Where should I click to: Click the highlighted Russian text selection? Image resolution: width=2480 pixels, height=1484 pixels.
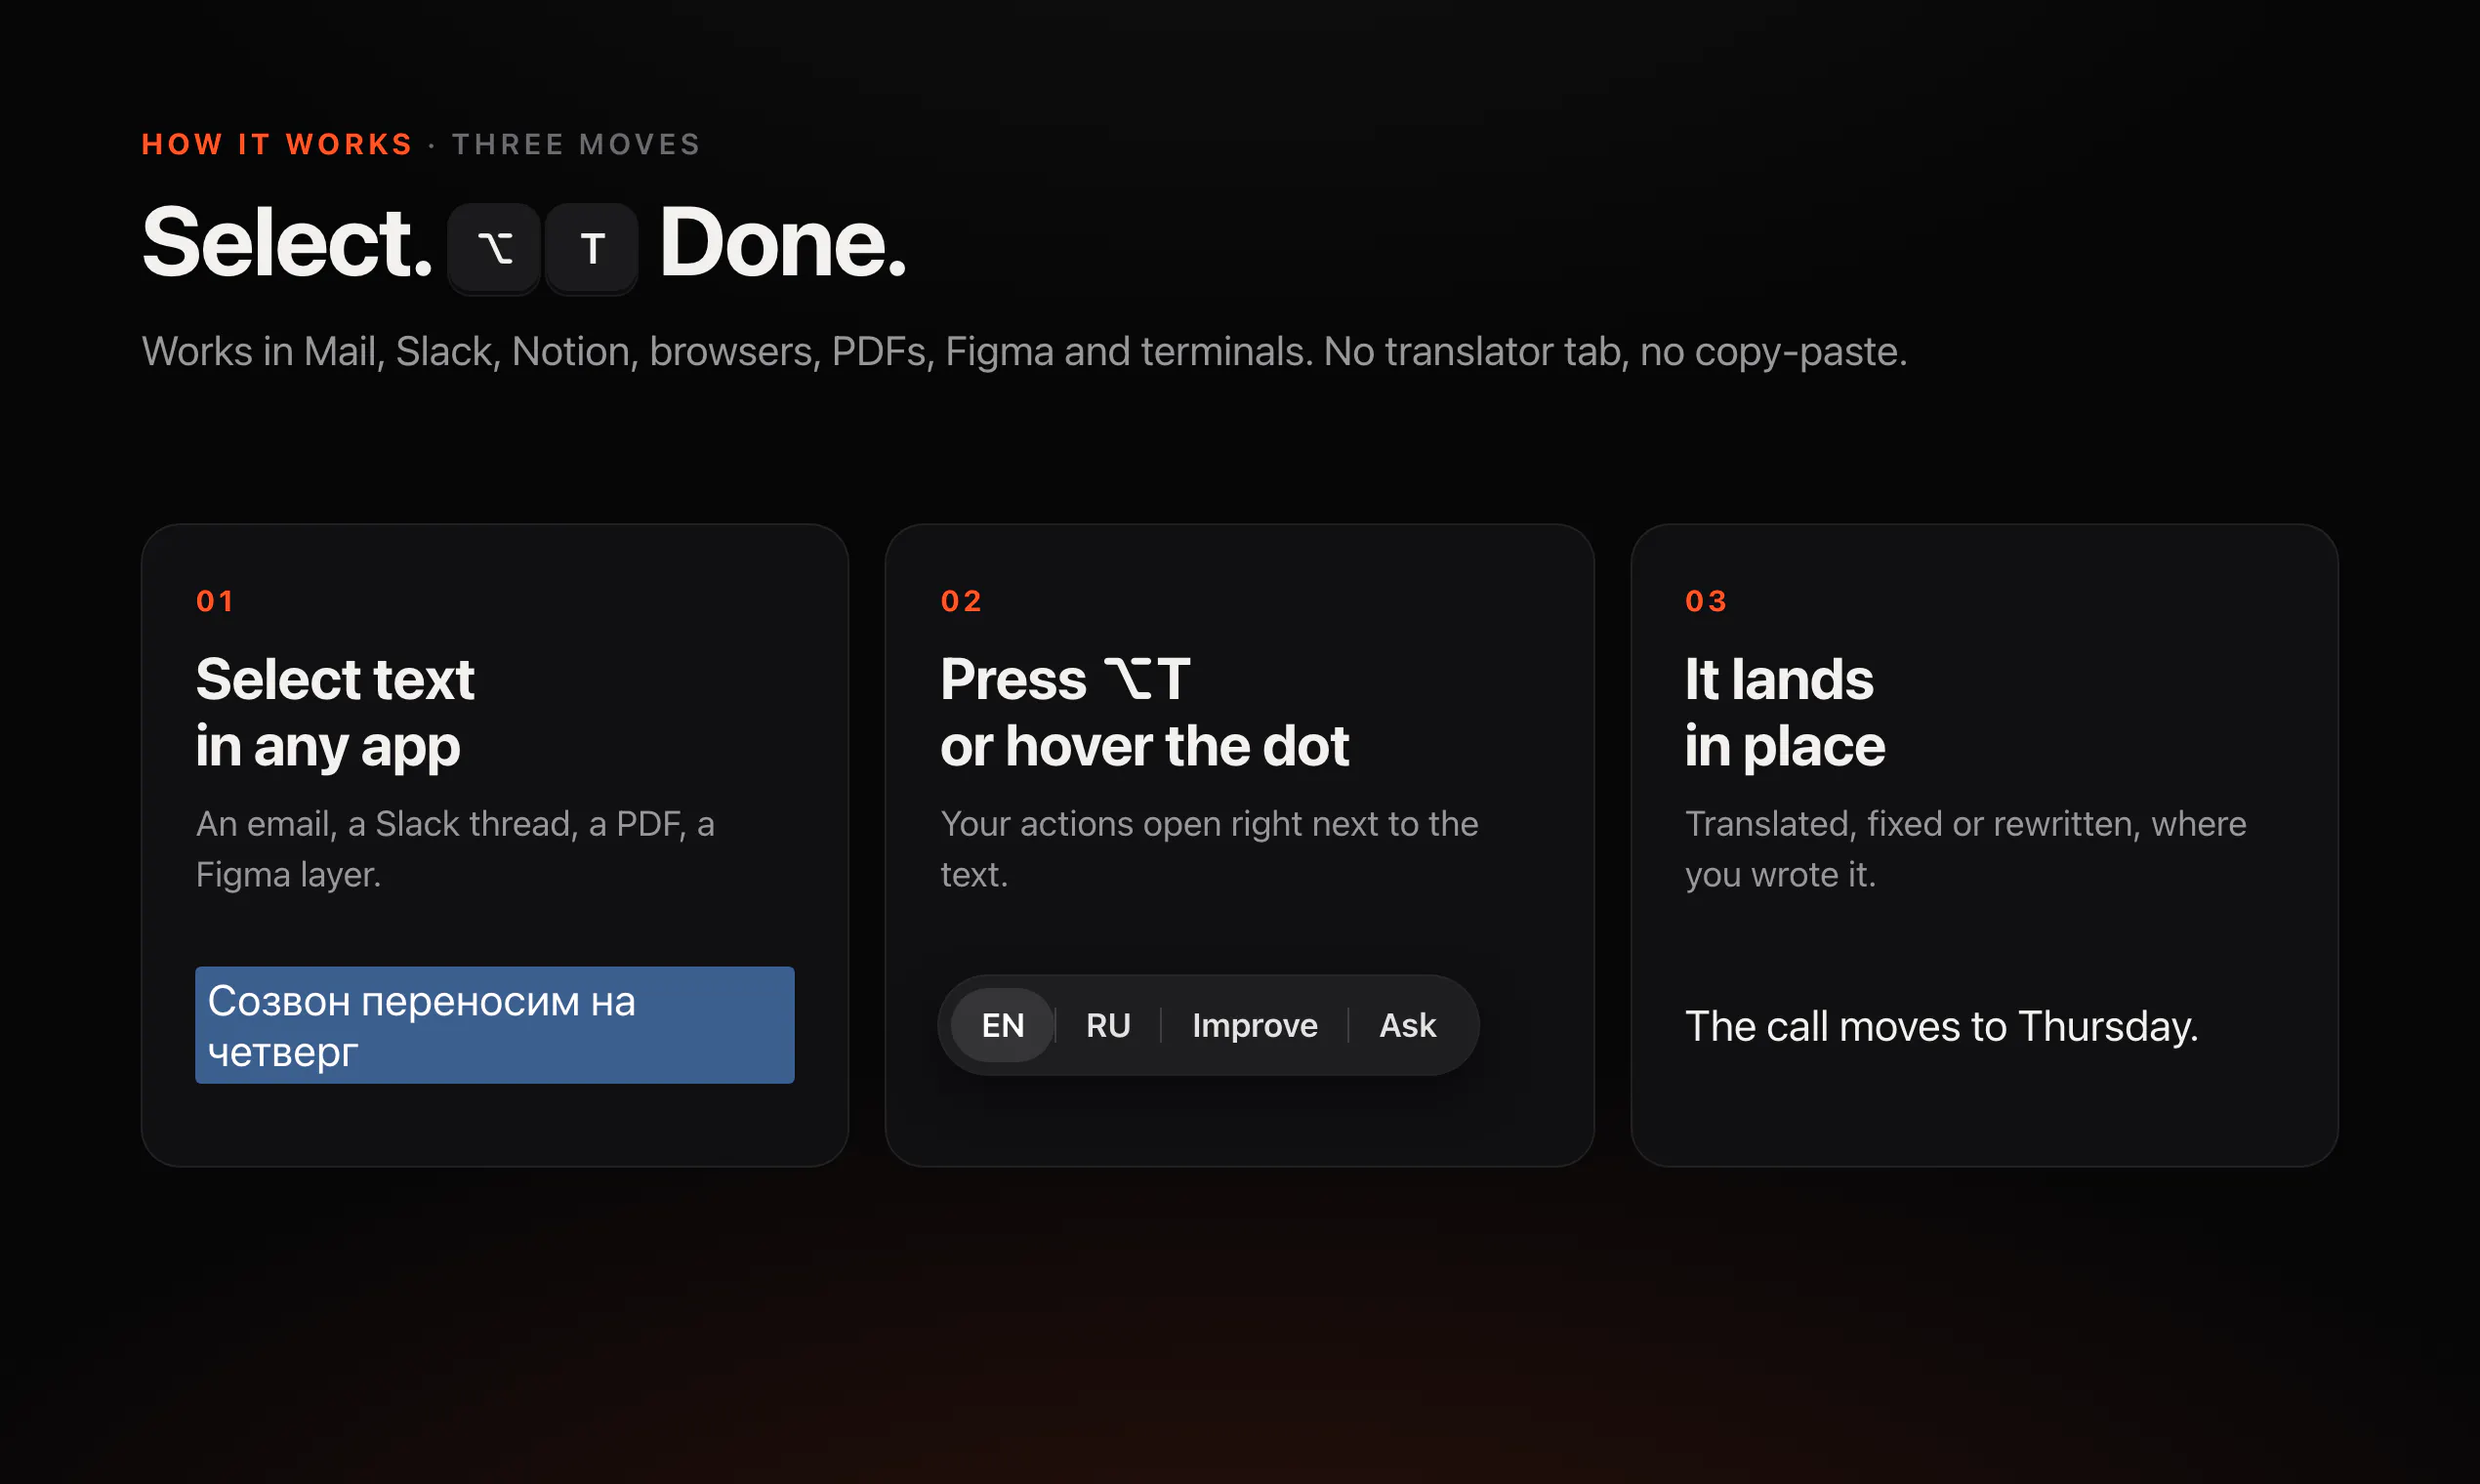tap(495, 1025)
